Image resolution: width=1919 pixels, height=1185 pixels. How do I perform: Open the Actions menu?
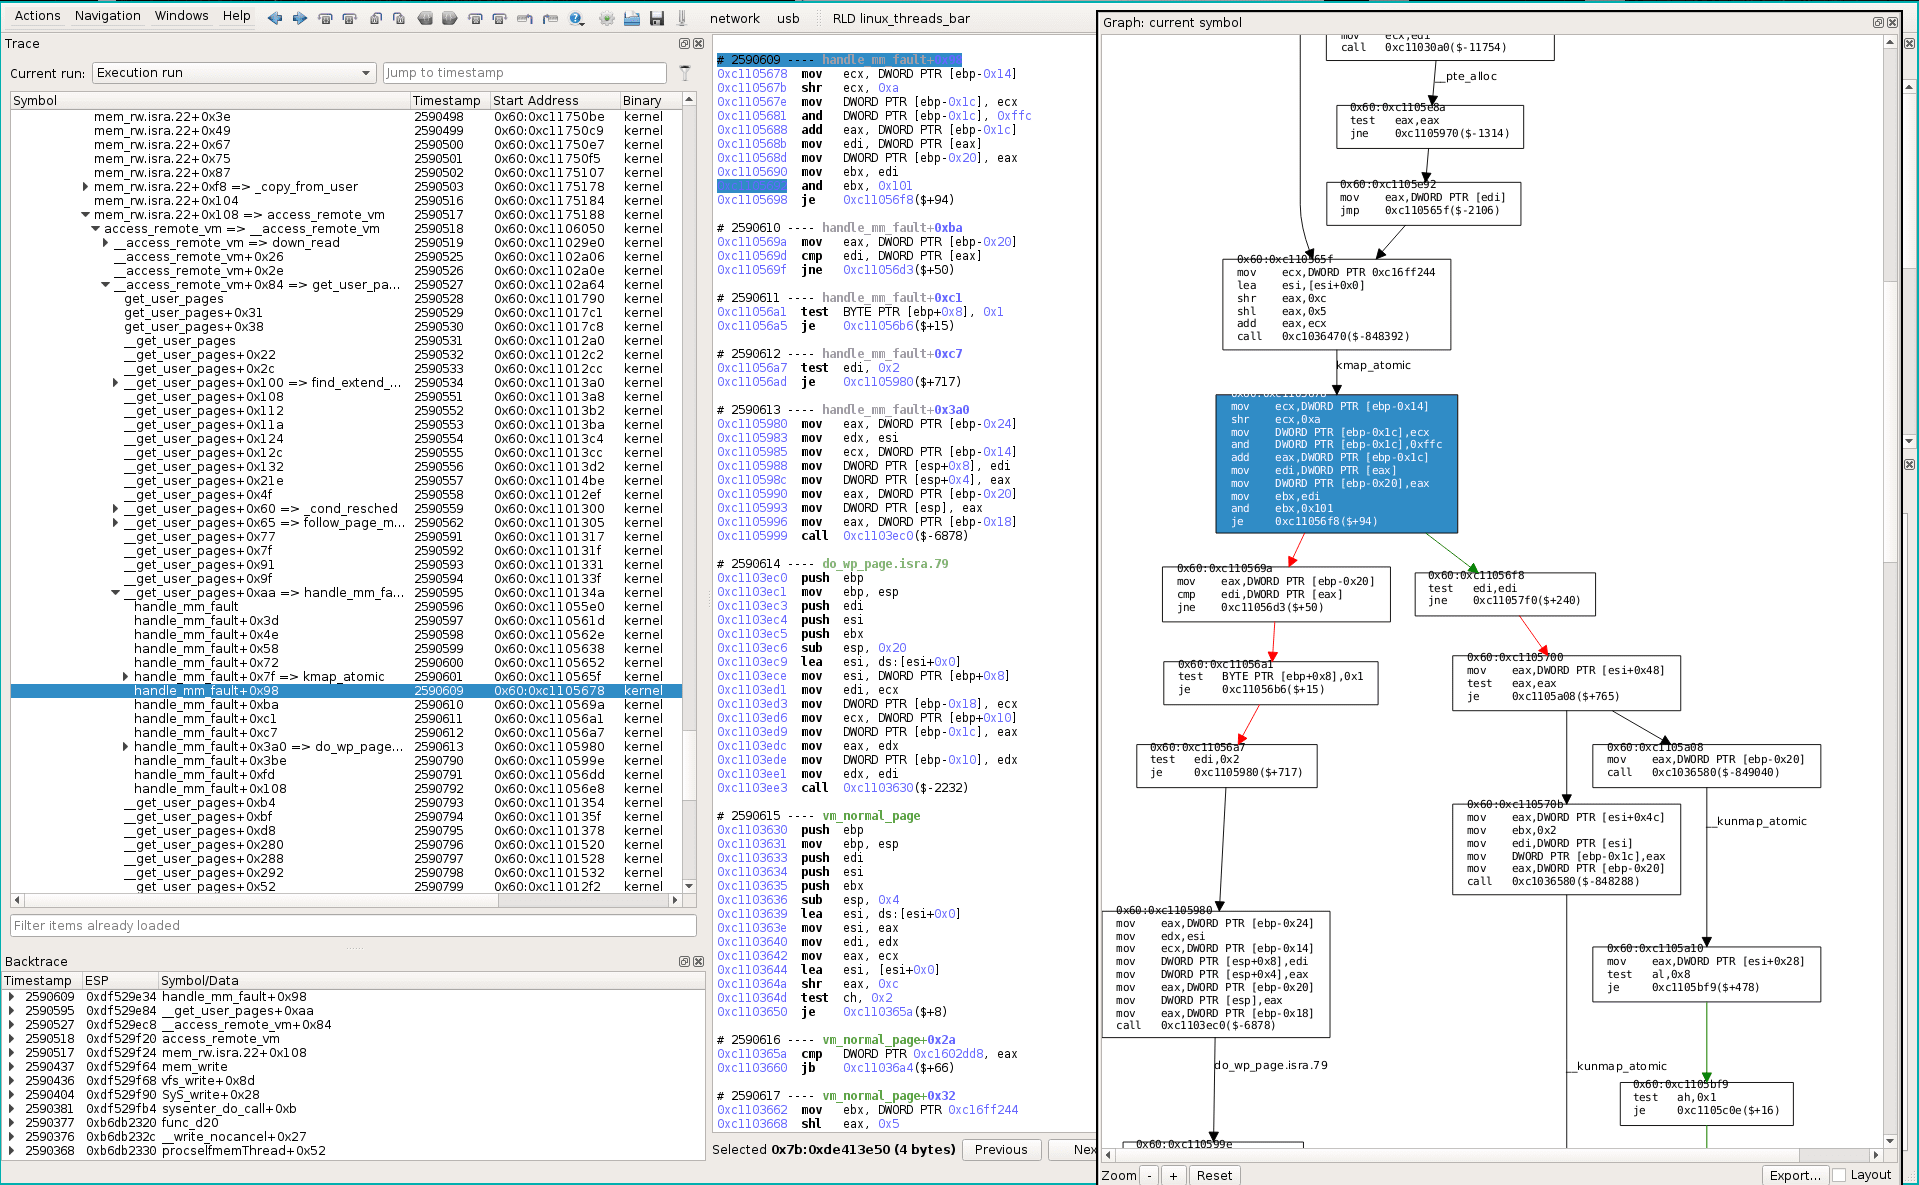point(37,15)
